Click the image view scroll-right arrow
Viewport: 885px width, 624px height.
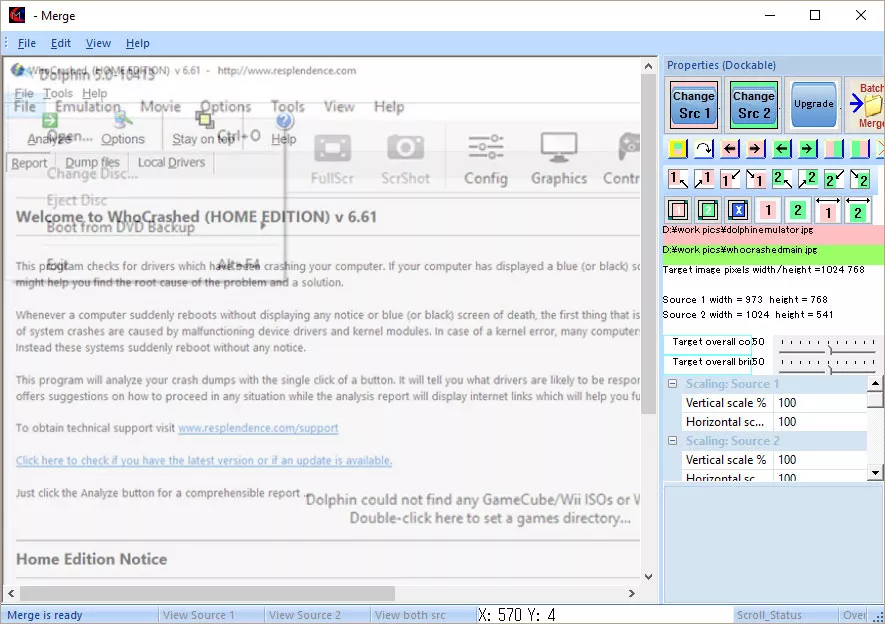(632, 594)
